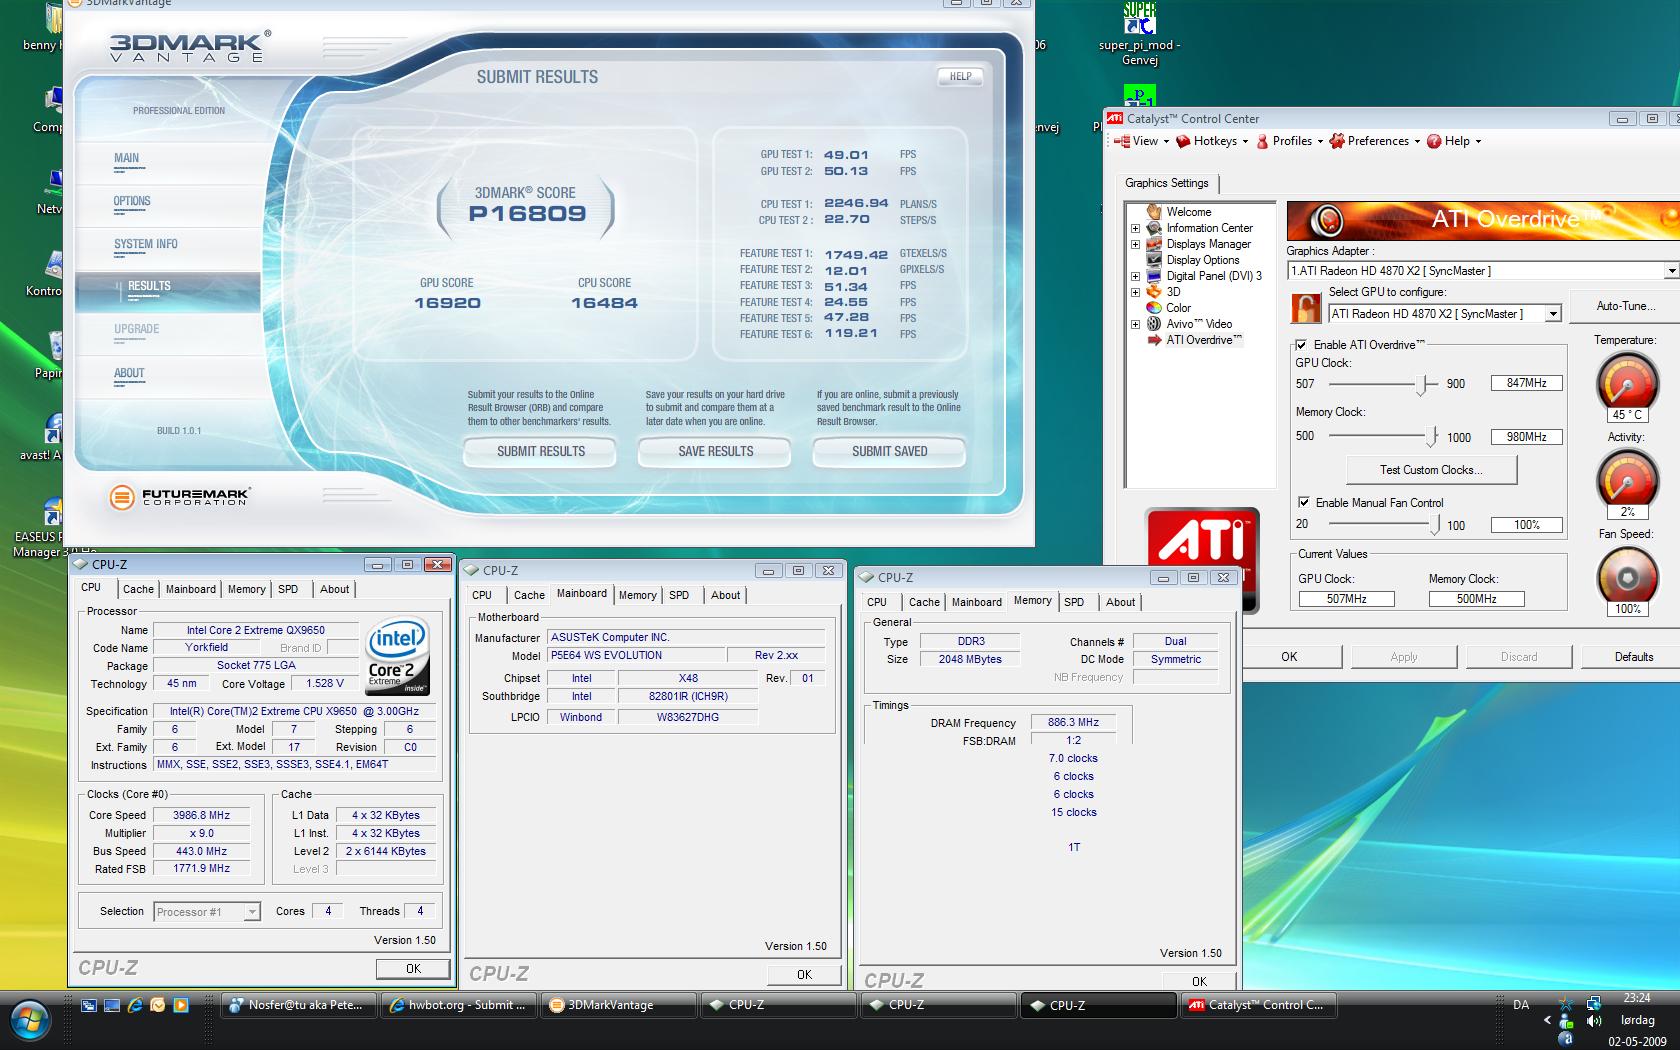The image size is (1680, 1050).
Task: Click the Memory Clock slider handle
Action: click(x=1433, y=437)
